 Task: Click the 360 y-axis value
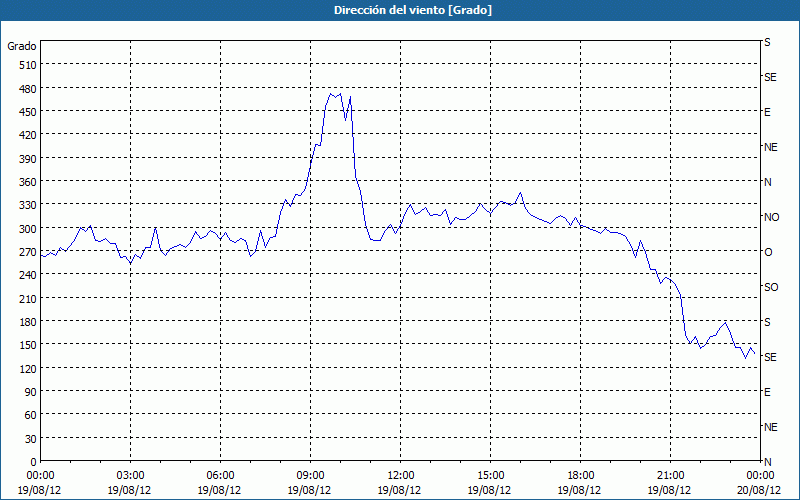(x=28, y=182)
